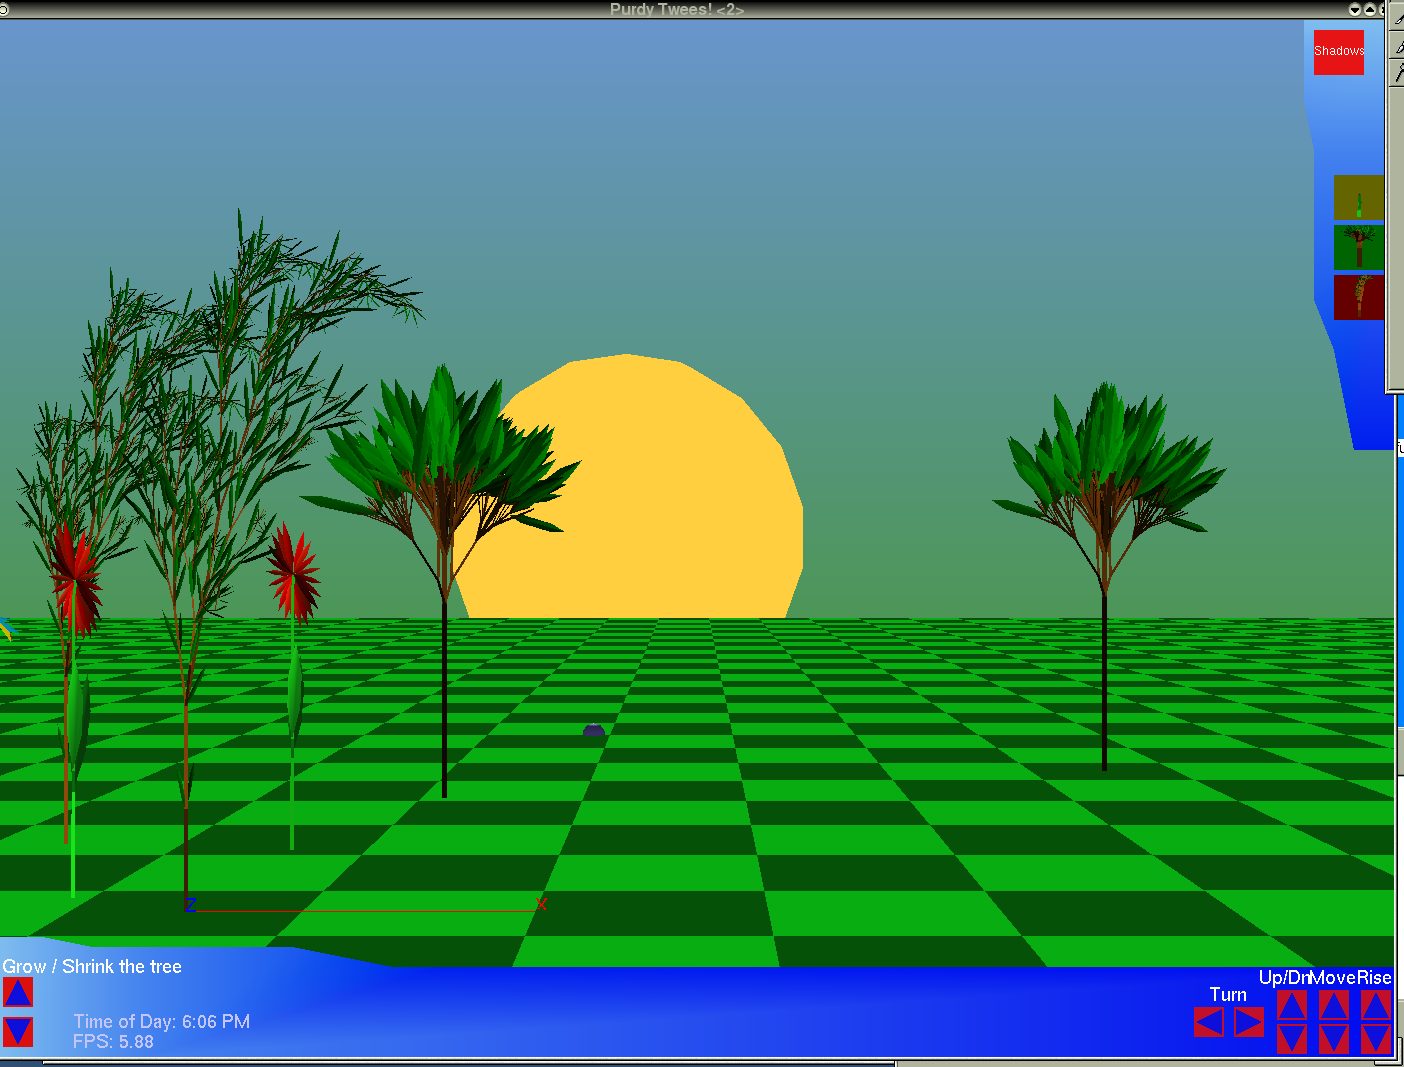Click the down arrow under Up/Dn

pos(1292,1039)
